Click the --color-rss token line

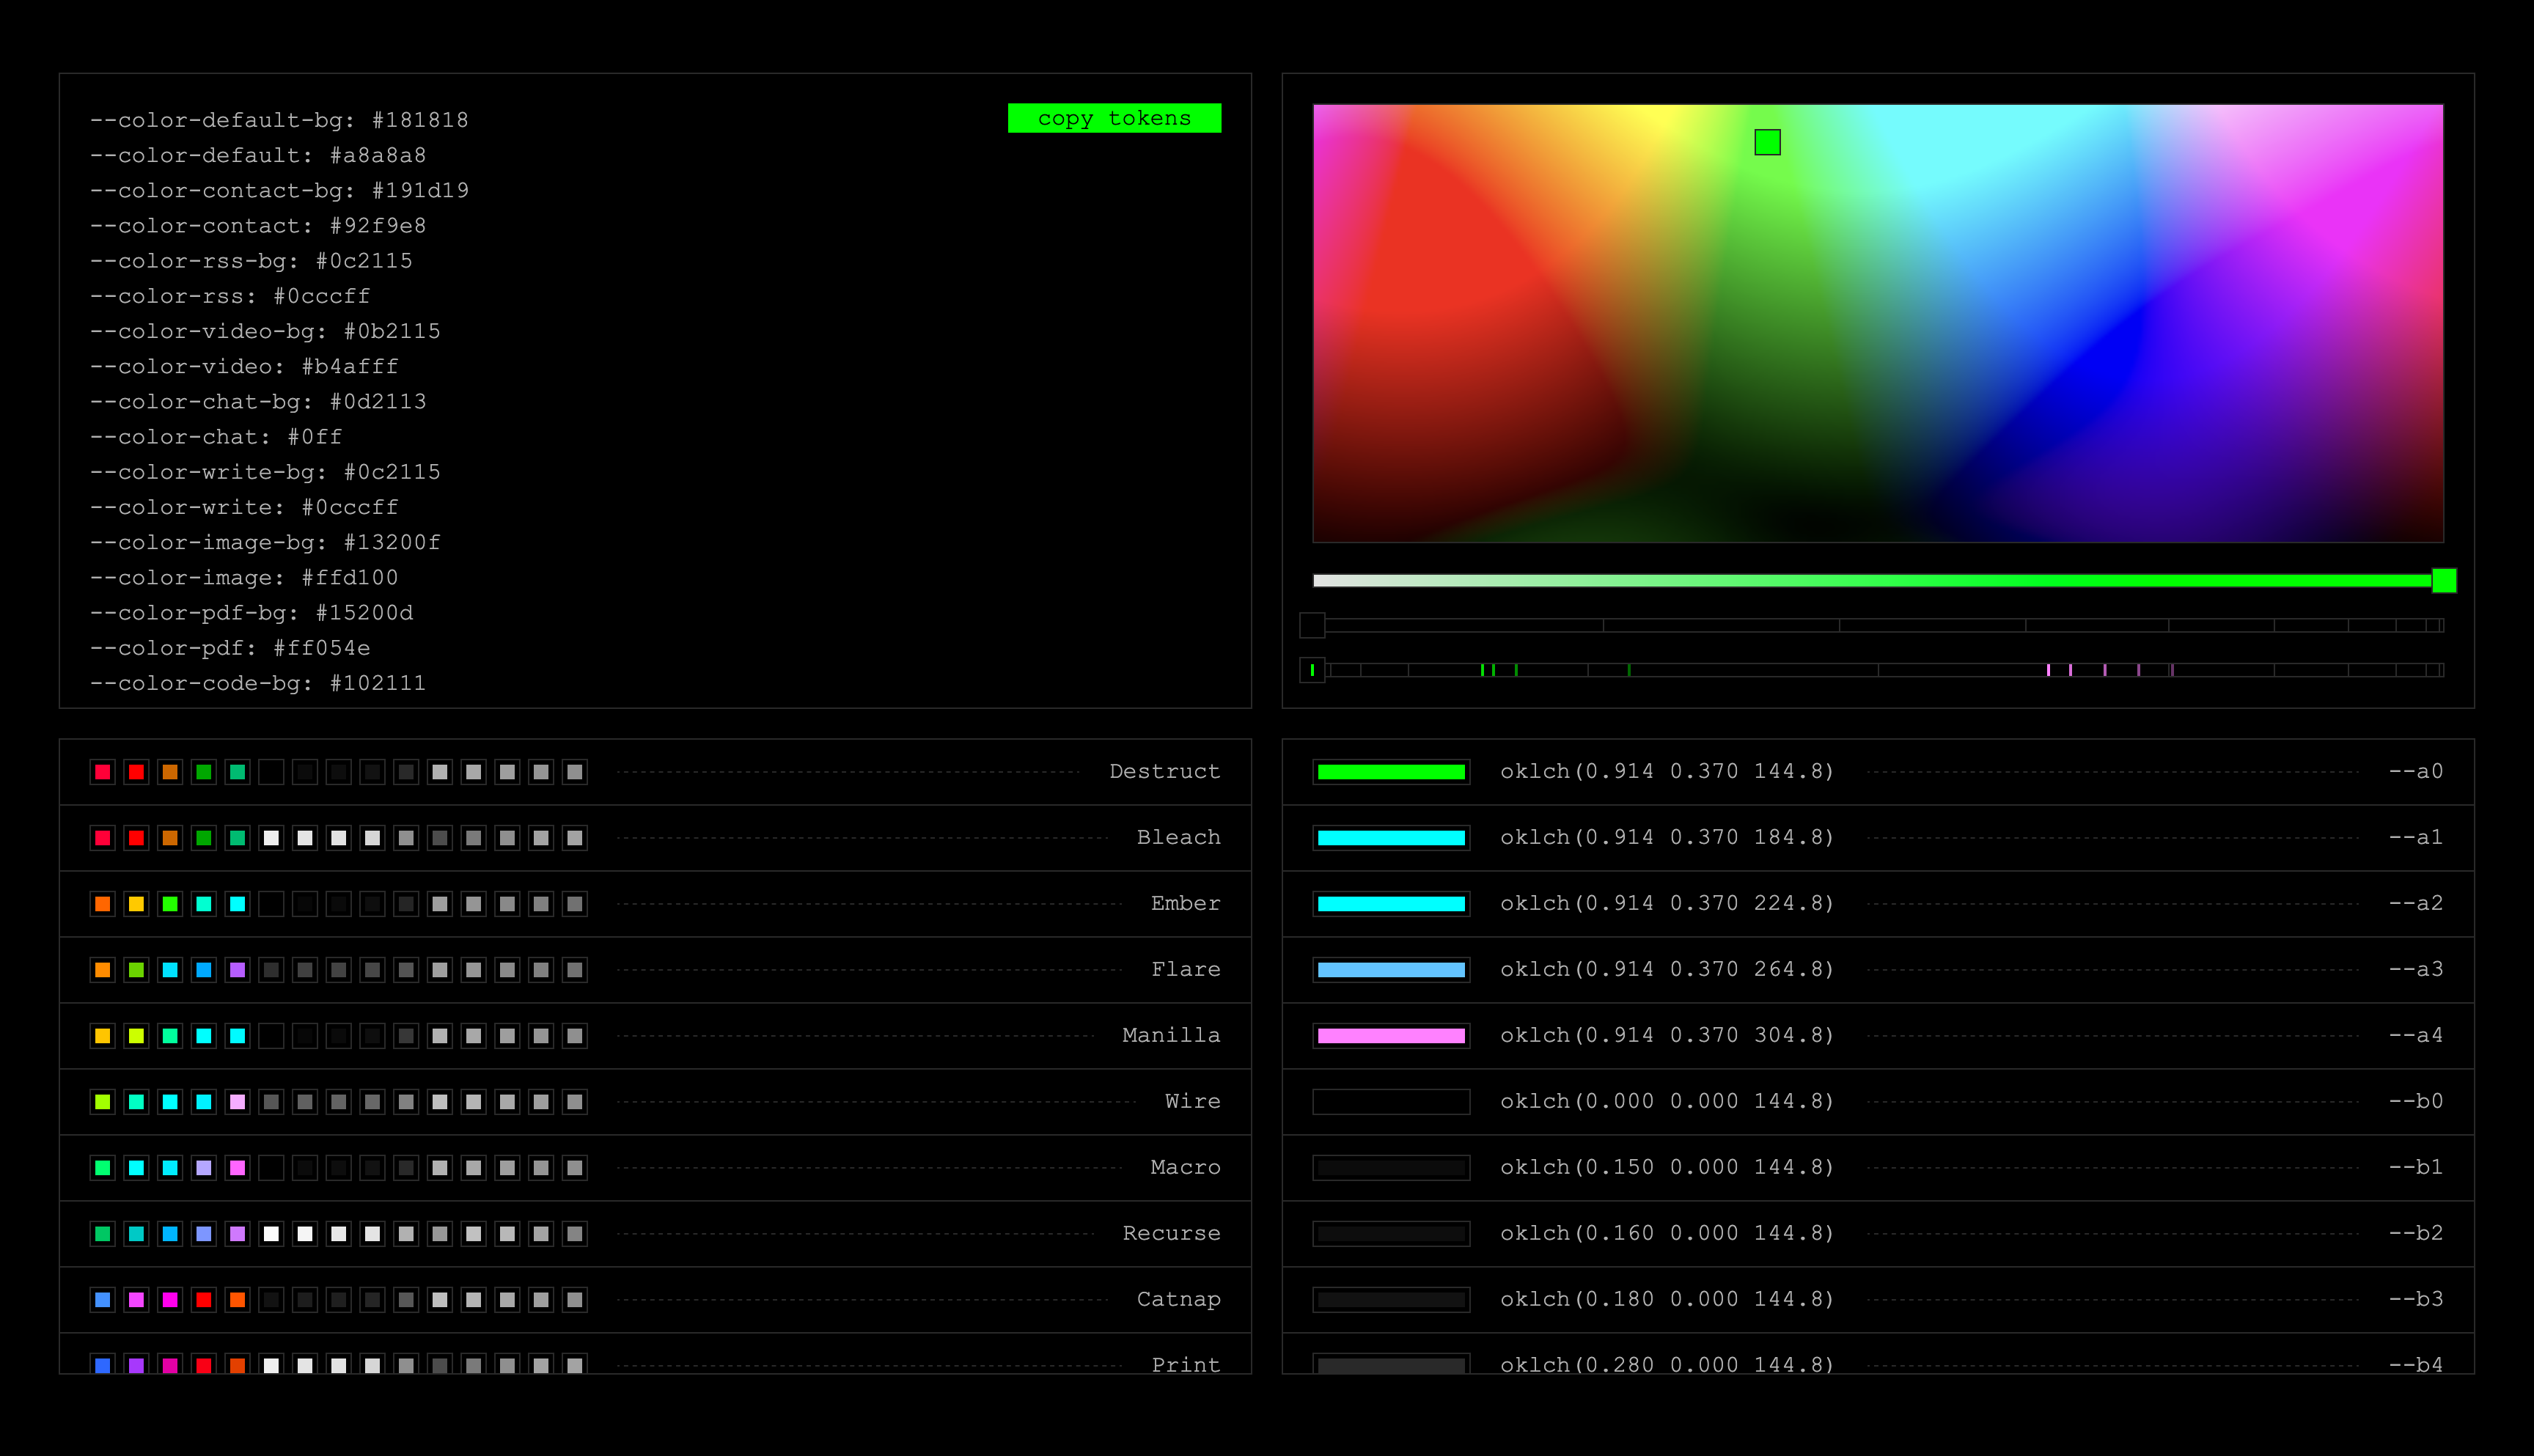230,296
